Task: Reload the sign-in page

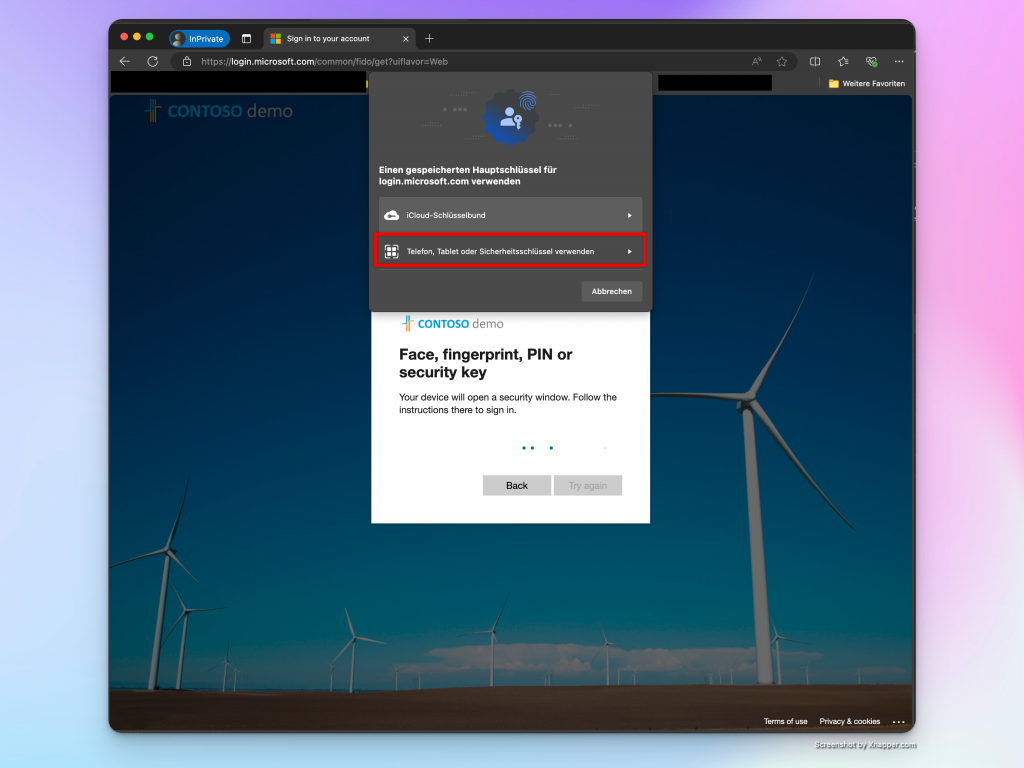Action: point(153,61)
